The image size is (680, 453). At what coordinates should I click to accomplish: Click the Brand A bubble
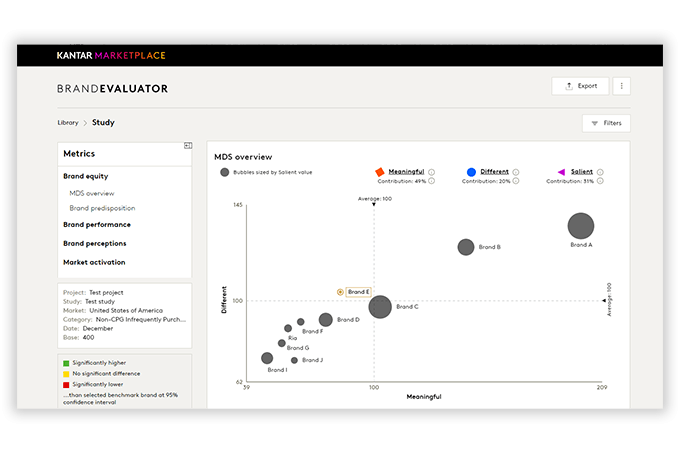pos(581,226)
